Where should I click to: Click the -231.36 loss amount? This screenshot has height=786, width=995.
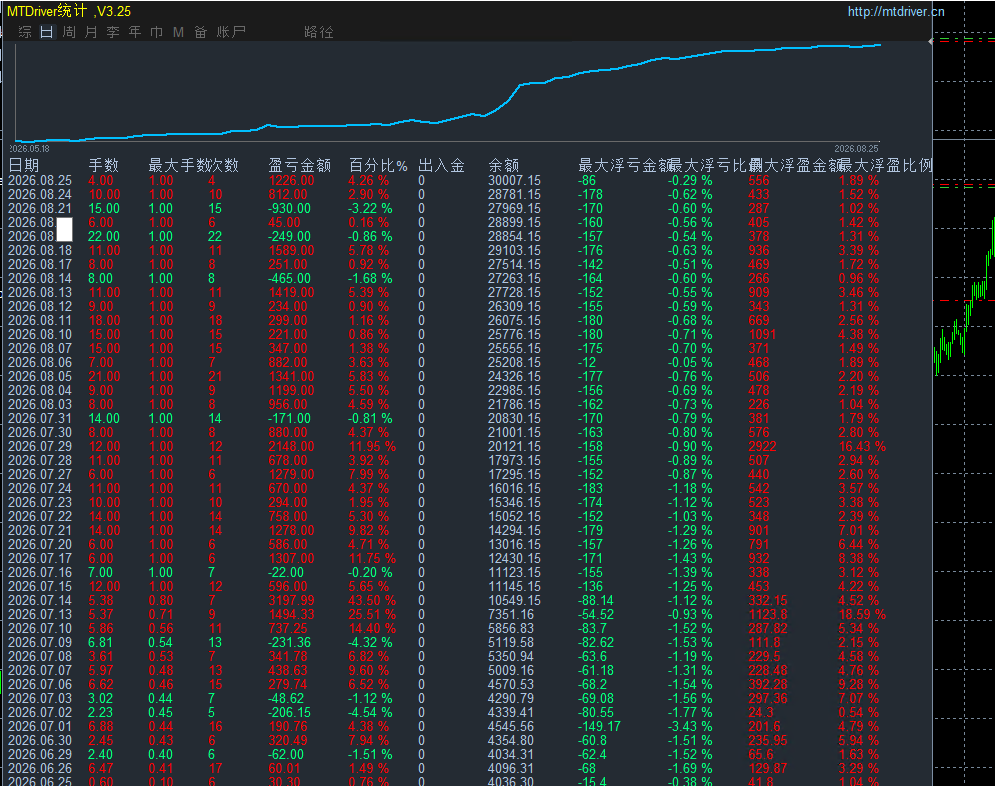[289, 642]
